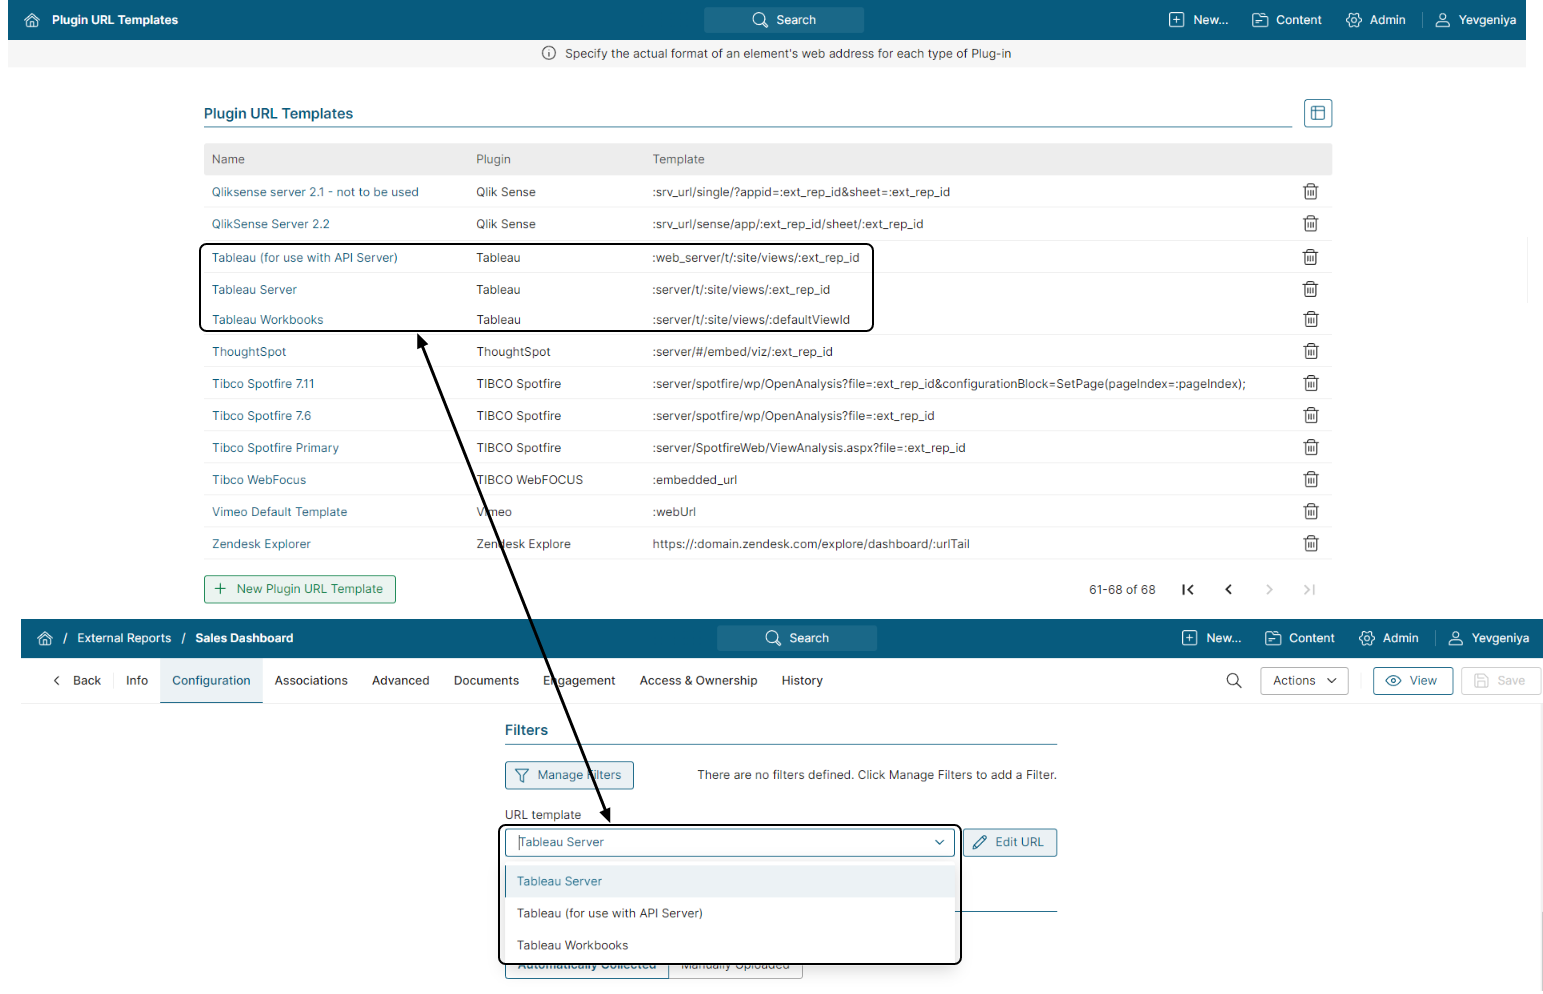Jump to last page of templates list
The width and height of the screenshot is (1543, 994).
pyautogui.click(x=1309, y=590)
